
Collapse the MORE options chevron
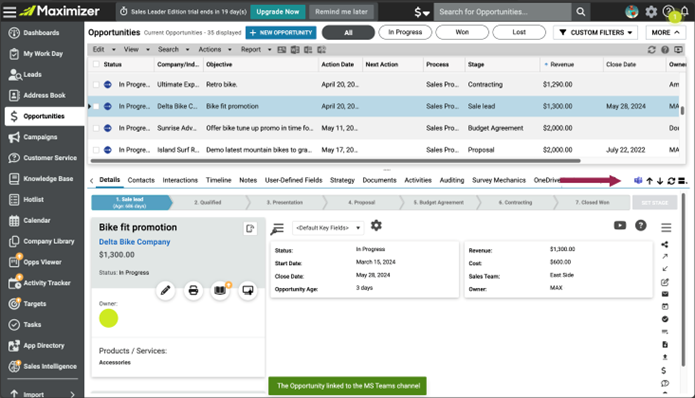click(676, 32)
